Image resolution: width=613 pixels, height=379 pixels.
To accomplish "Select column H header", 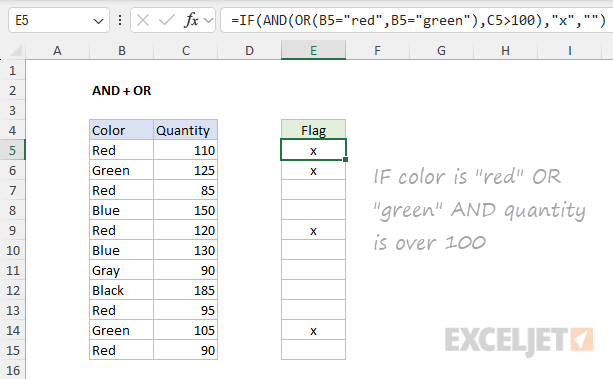I will coord(505,50).
